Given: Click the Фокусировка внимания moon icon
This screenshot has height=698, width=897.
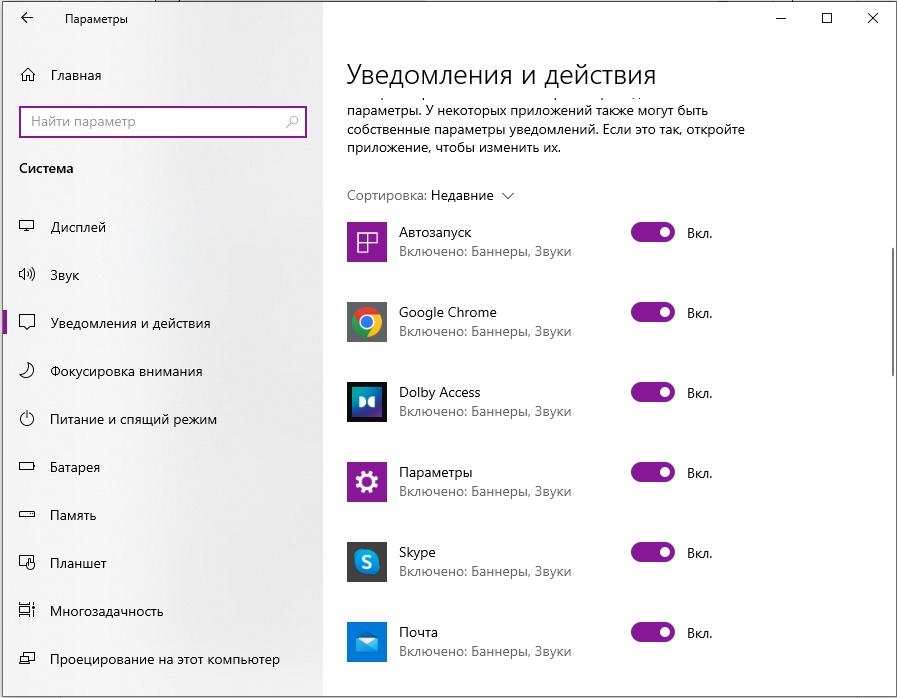Looking at the screenshot, I should 27,371.
